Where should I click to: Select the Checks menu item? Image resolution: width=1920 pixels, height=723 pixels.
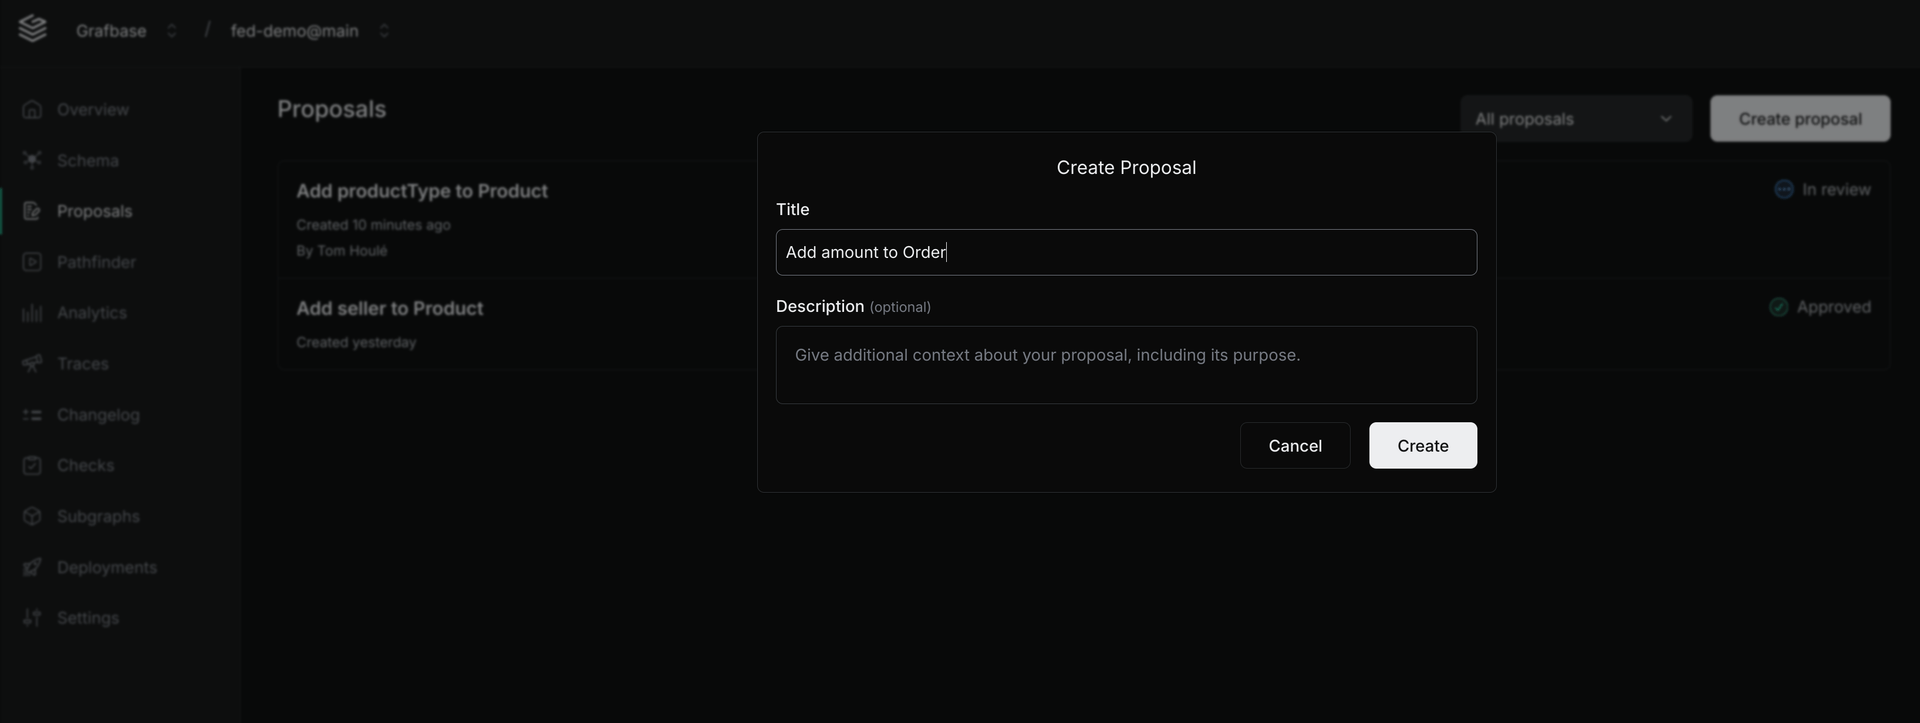click(x=32, y=465)
